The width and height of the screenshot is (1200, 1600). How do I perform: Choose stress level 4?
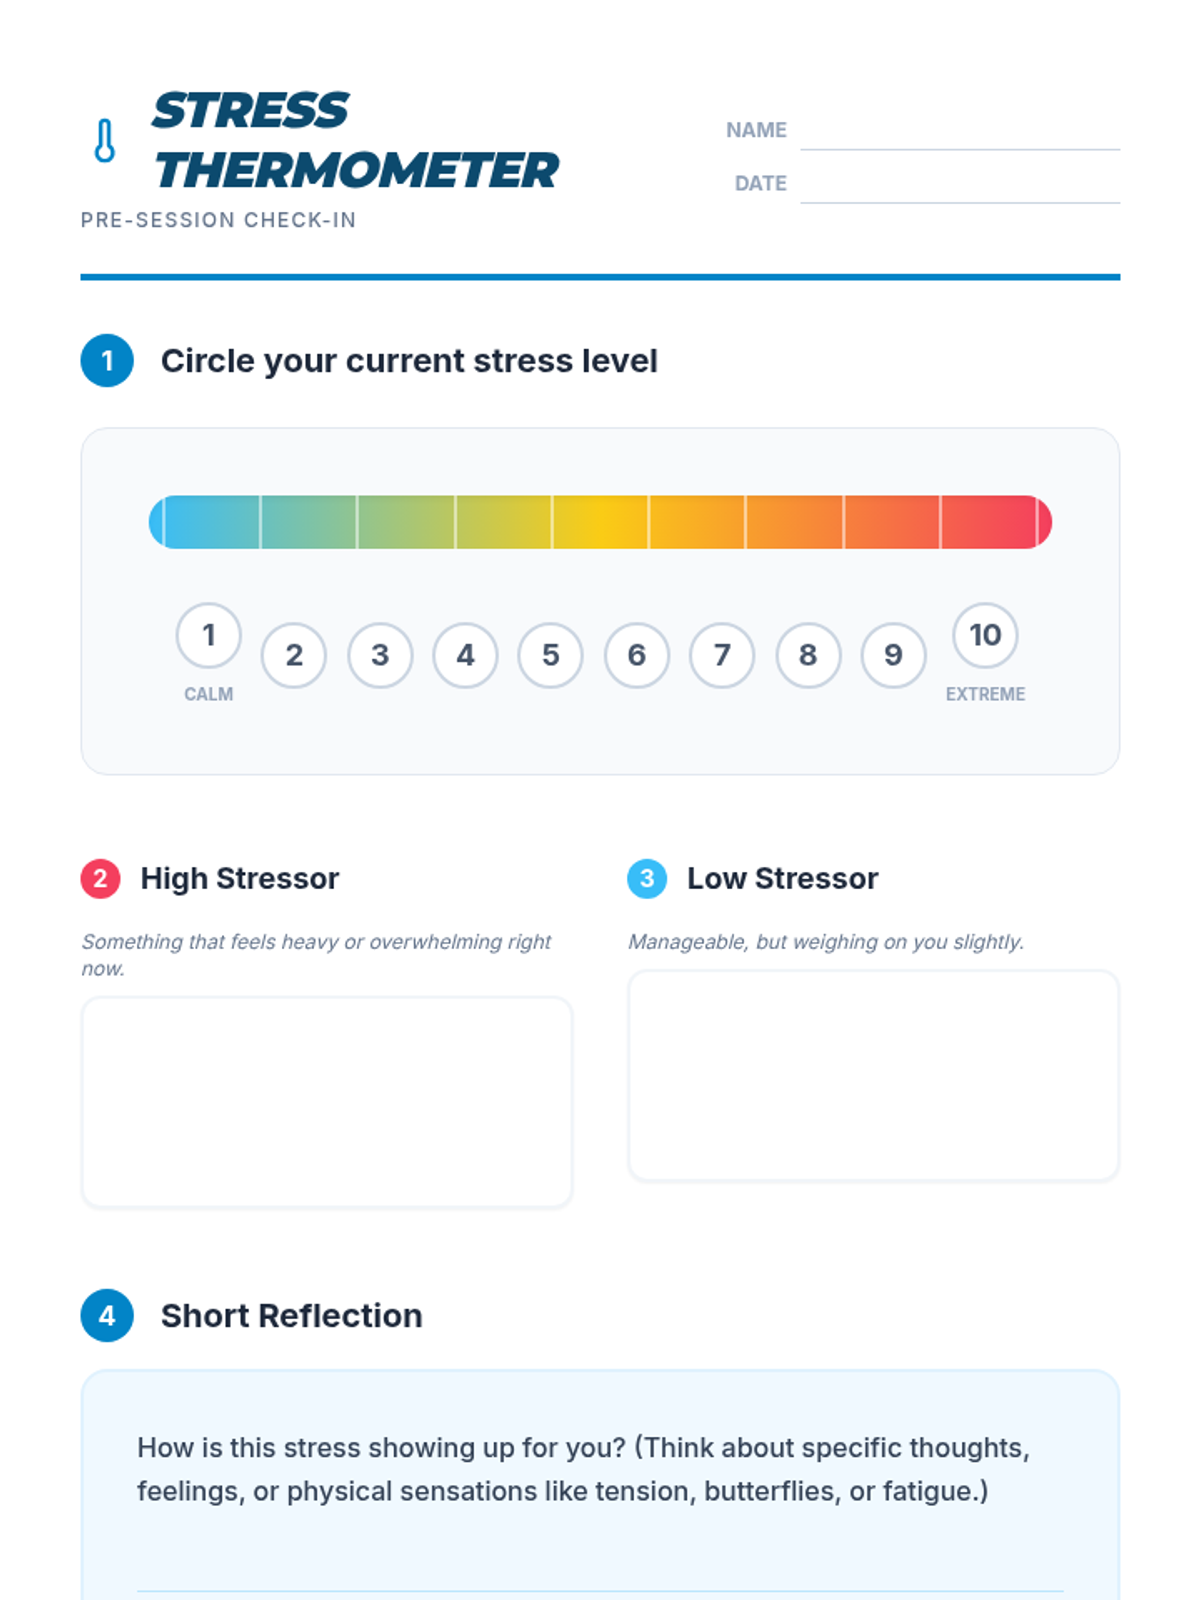[465, 655]
